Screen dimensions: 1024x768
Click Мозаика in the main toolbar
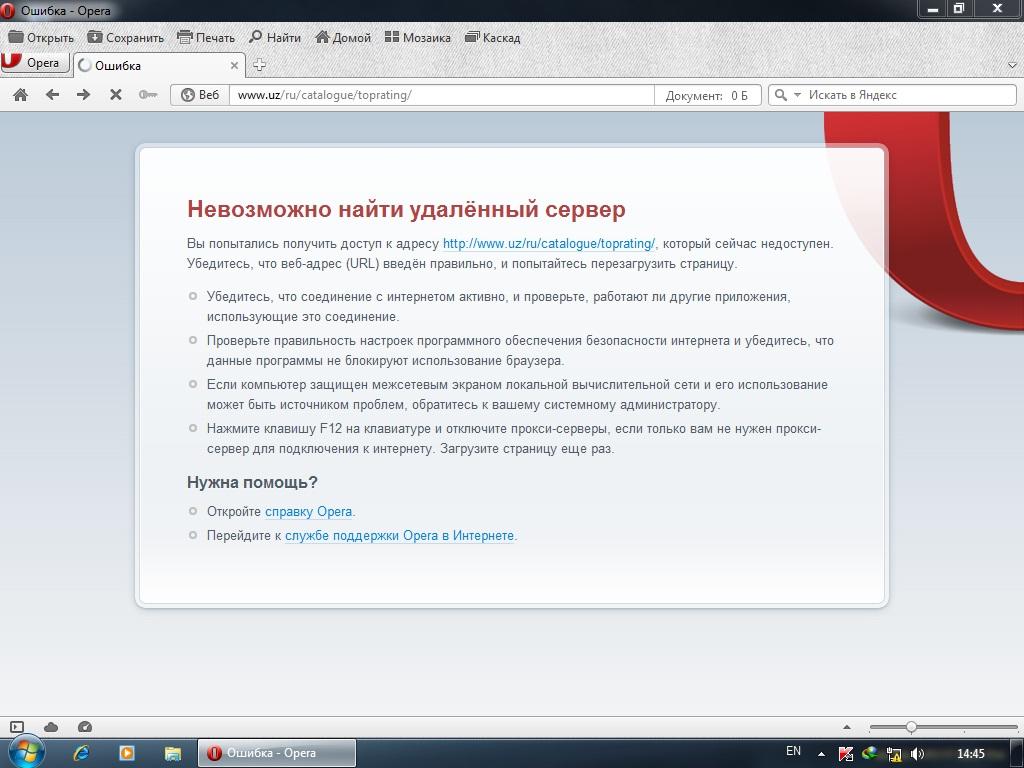417,38
